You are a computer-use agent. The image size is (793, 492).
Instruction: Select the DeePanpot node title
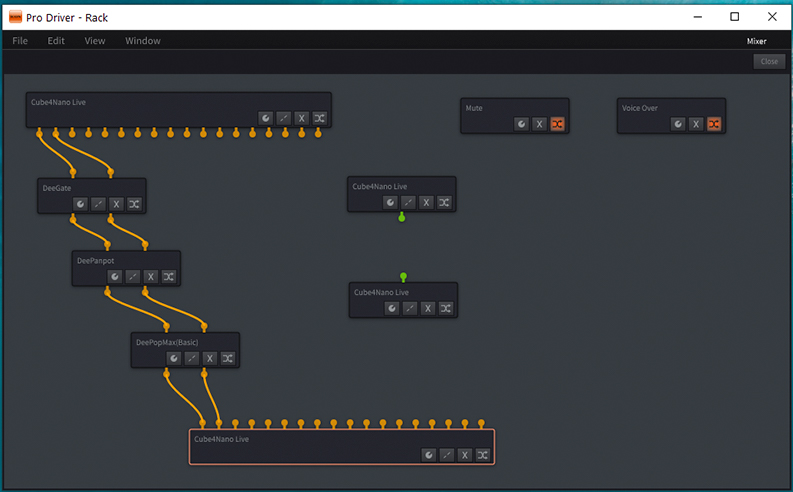tap(96, 261)
